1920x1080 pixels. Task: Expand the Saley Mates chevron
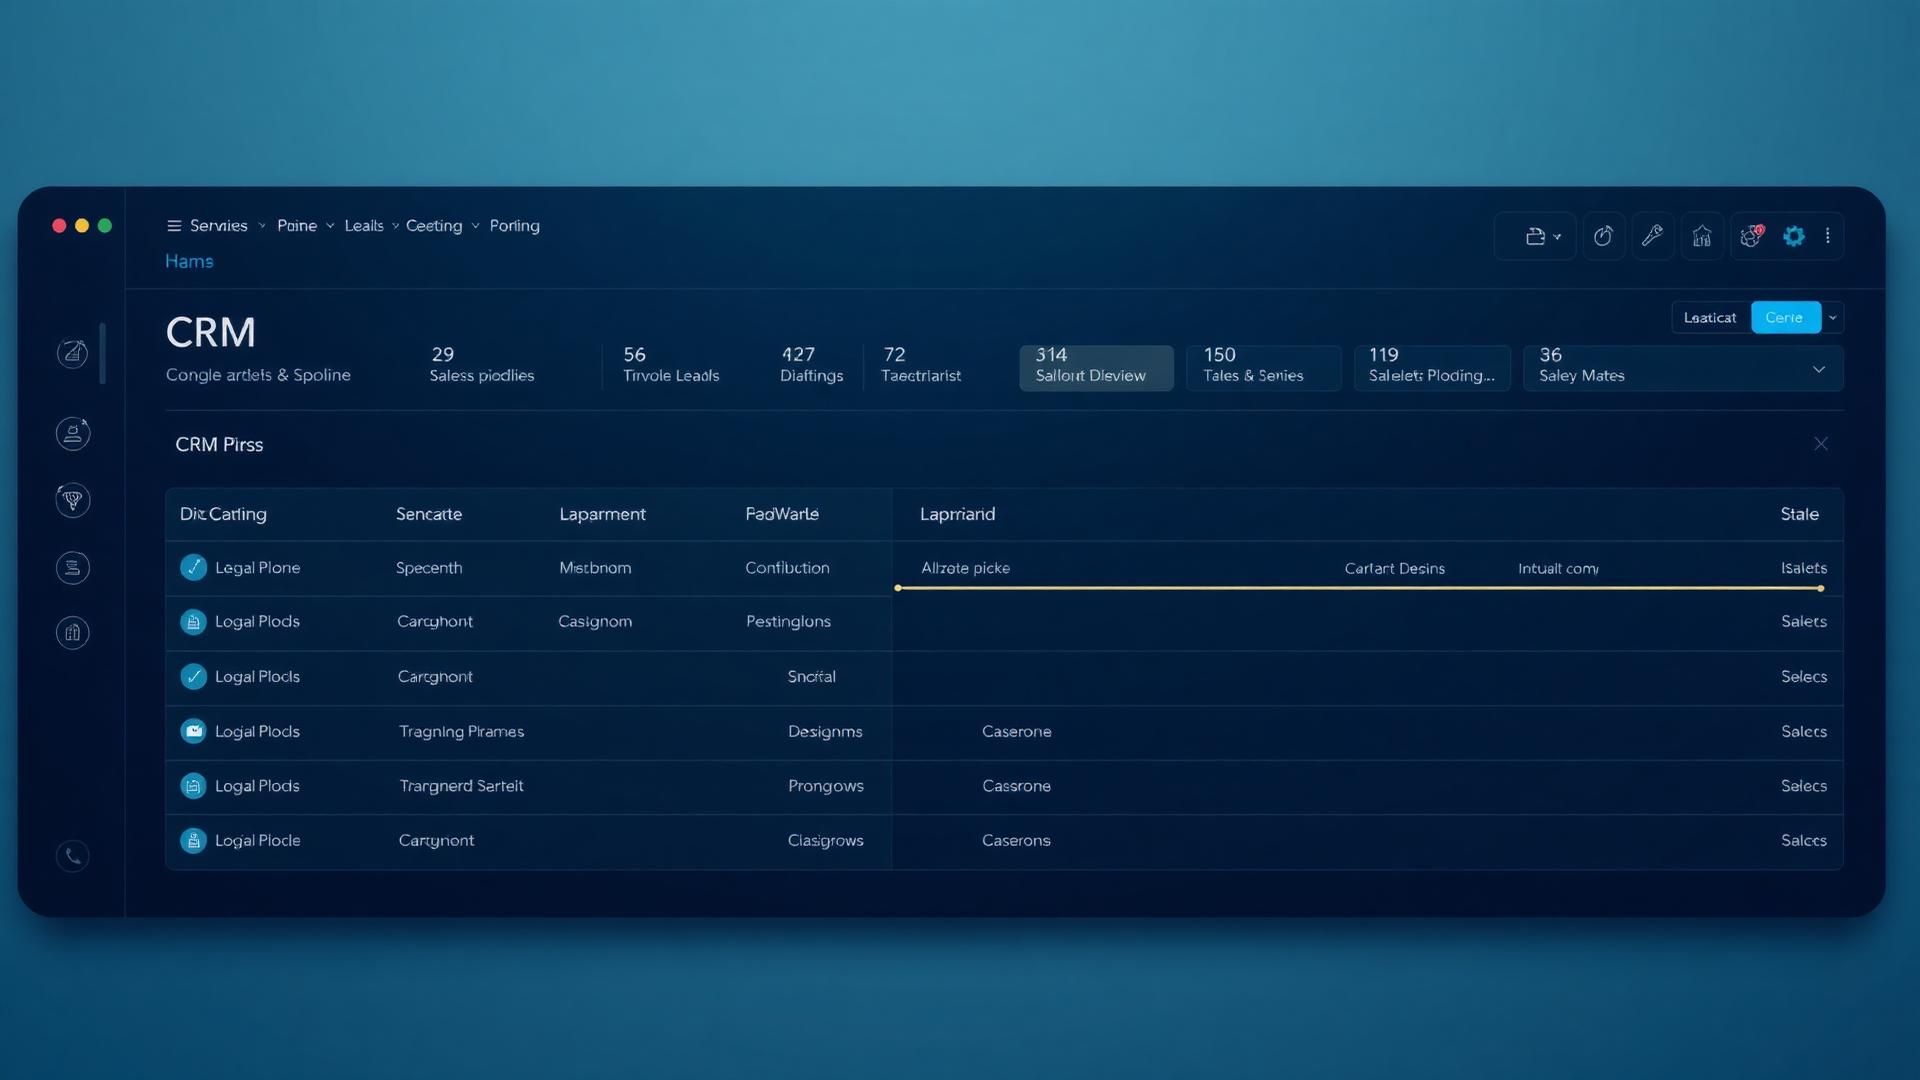point(1818,369)
